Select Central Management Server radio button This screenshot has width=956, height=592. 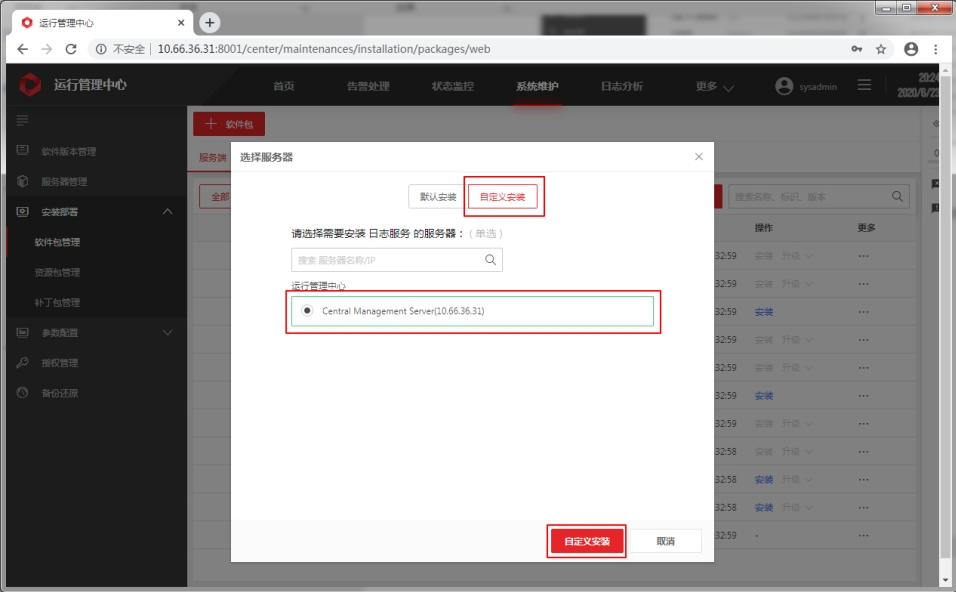click(x=307, y=311)
